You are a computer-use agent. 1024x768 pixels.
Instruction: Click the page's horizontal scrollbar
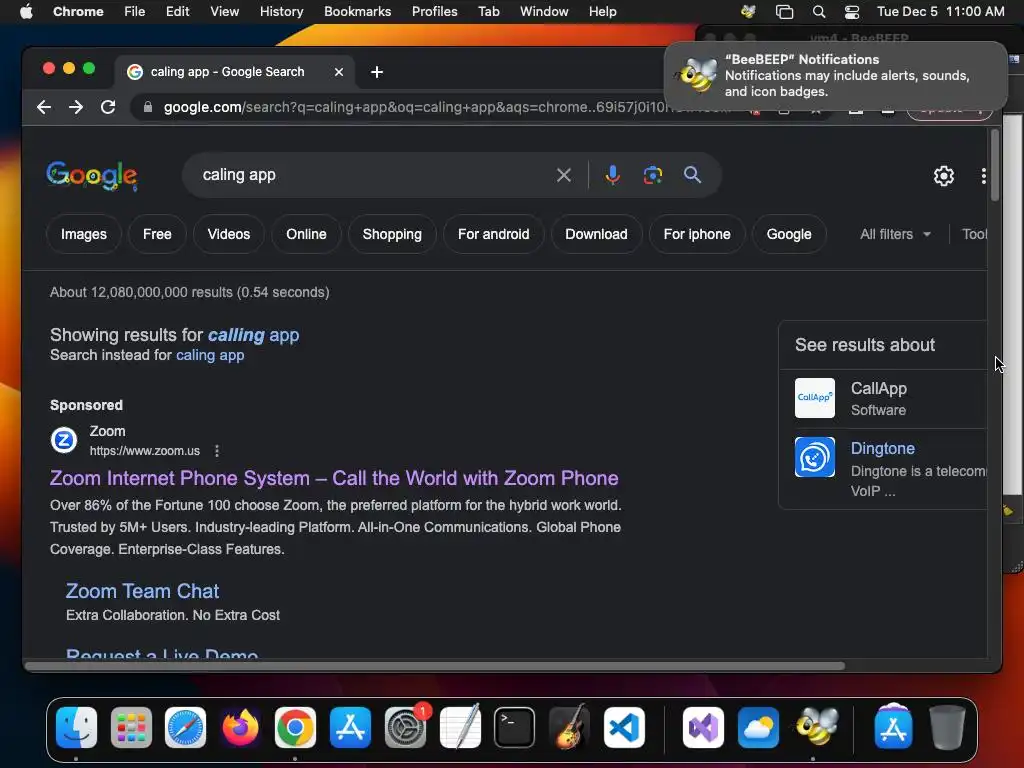[x=434, y=666]
